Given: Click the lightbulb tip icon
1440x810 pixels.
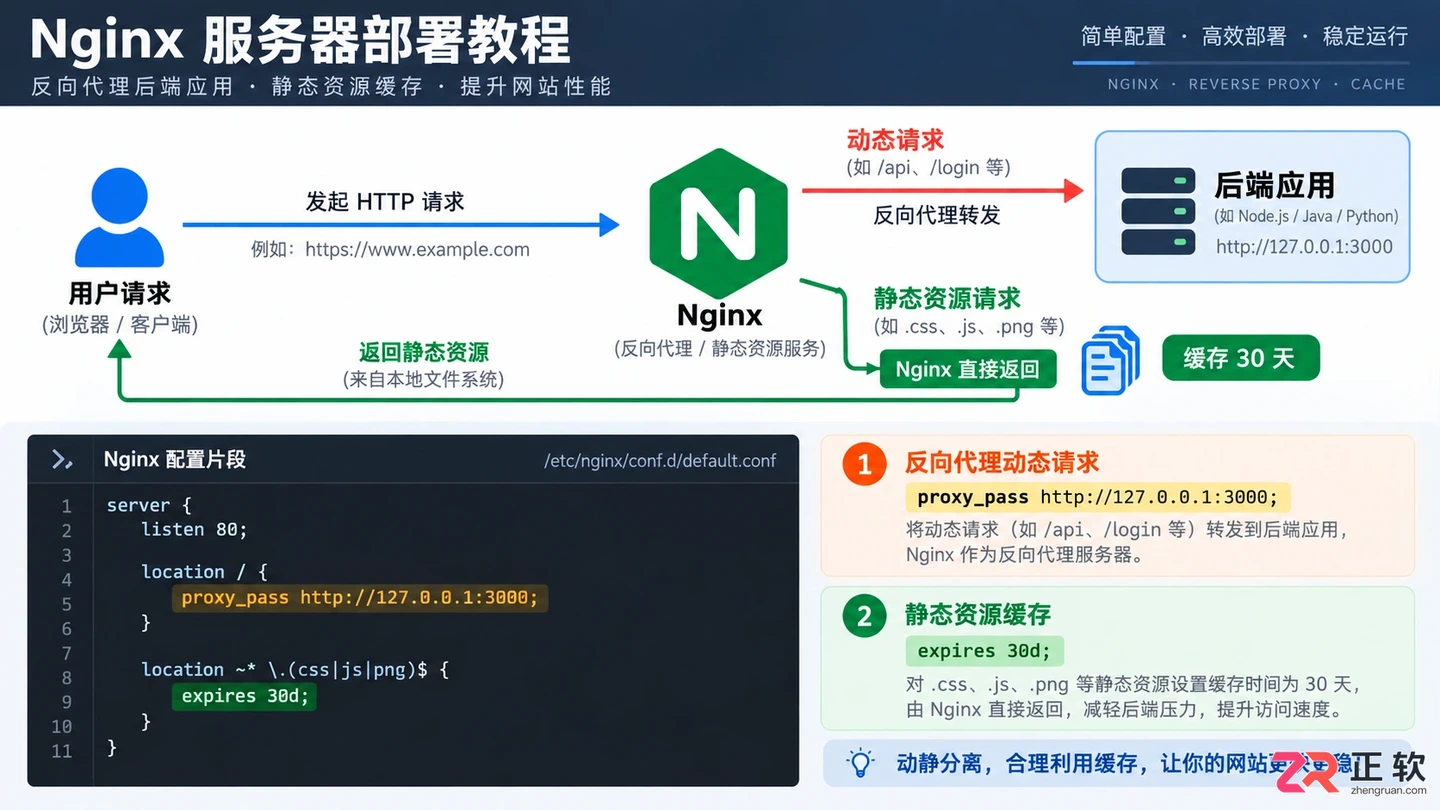Looking at the screenshot, I should pos(860,763).
